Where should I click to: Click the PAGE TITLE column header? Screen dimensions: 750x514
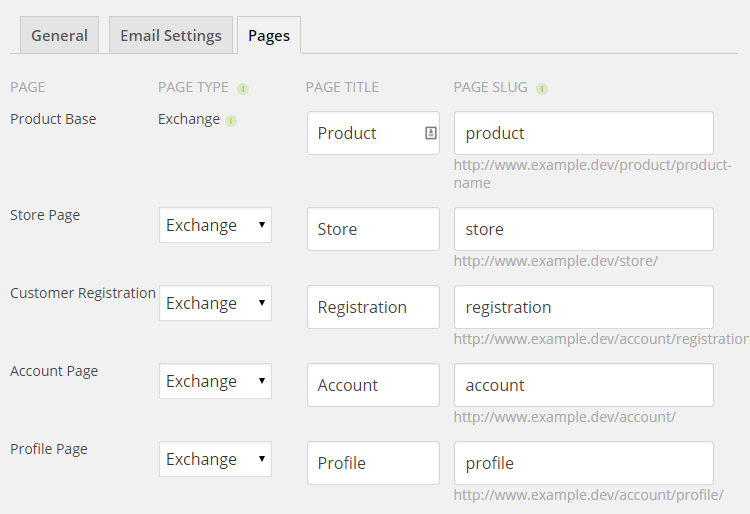342,87
